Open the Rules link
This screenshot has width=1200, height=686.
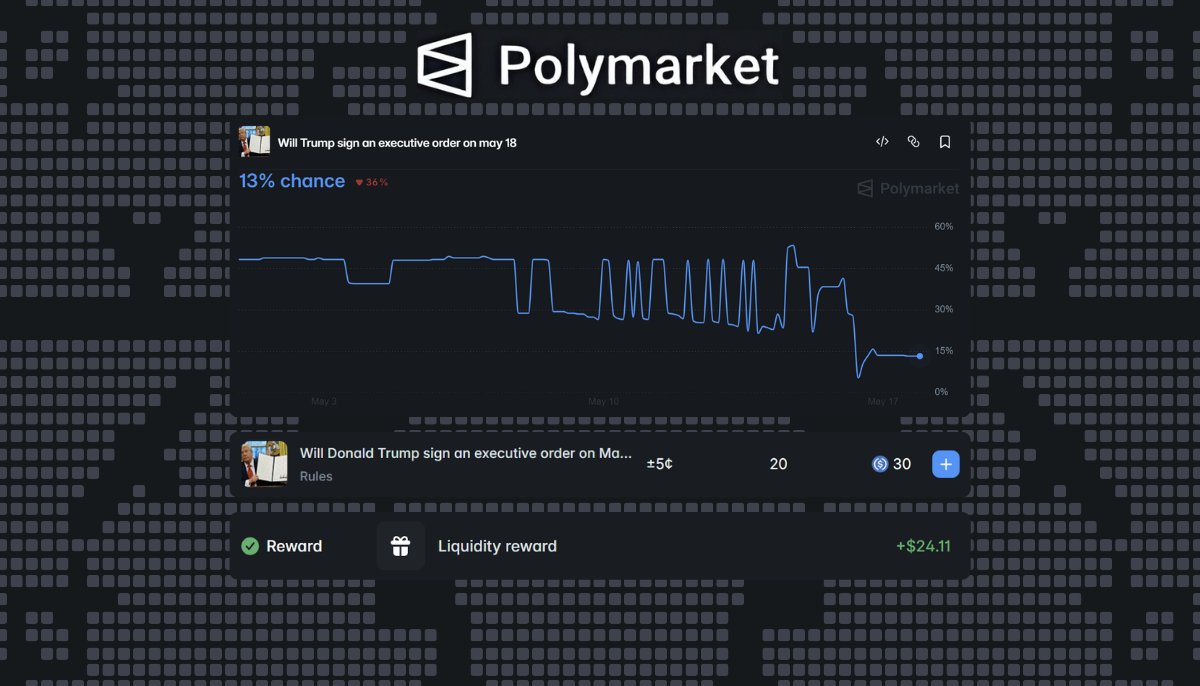point(316,476)
